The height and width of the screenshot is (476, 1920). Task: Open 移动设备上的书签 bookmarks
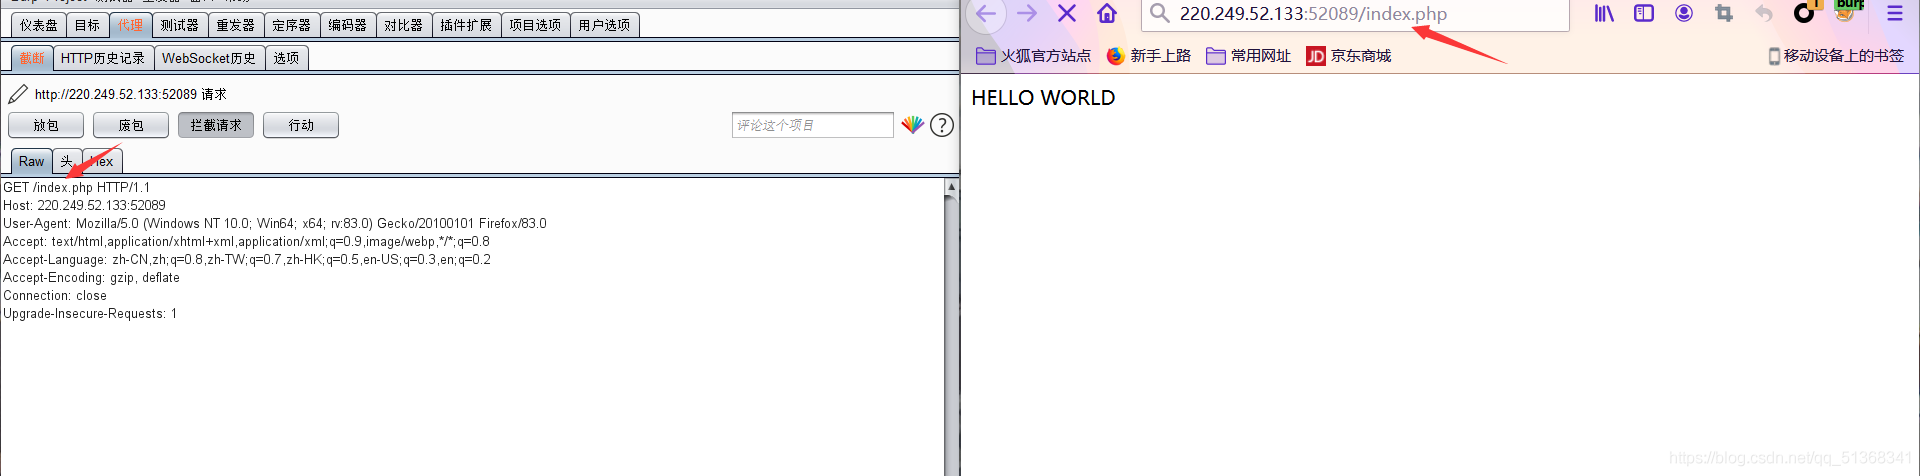[x=1836, y=56]
